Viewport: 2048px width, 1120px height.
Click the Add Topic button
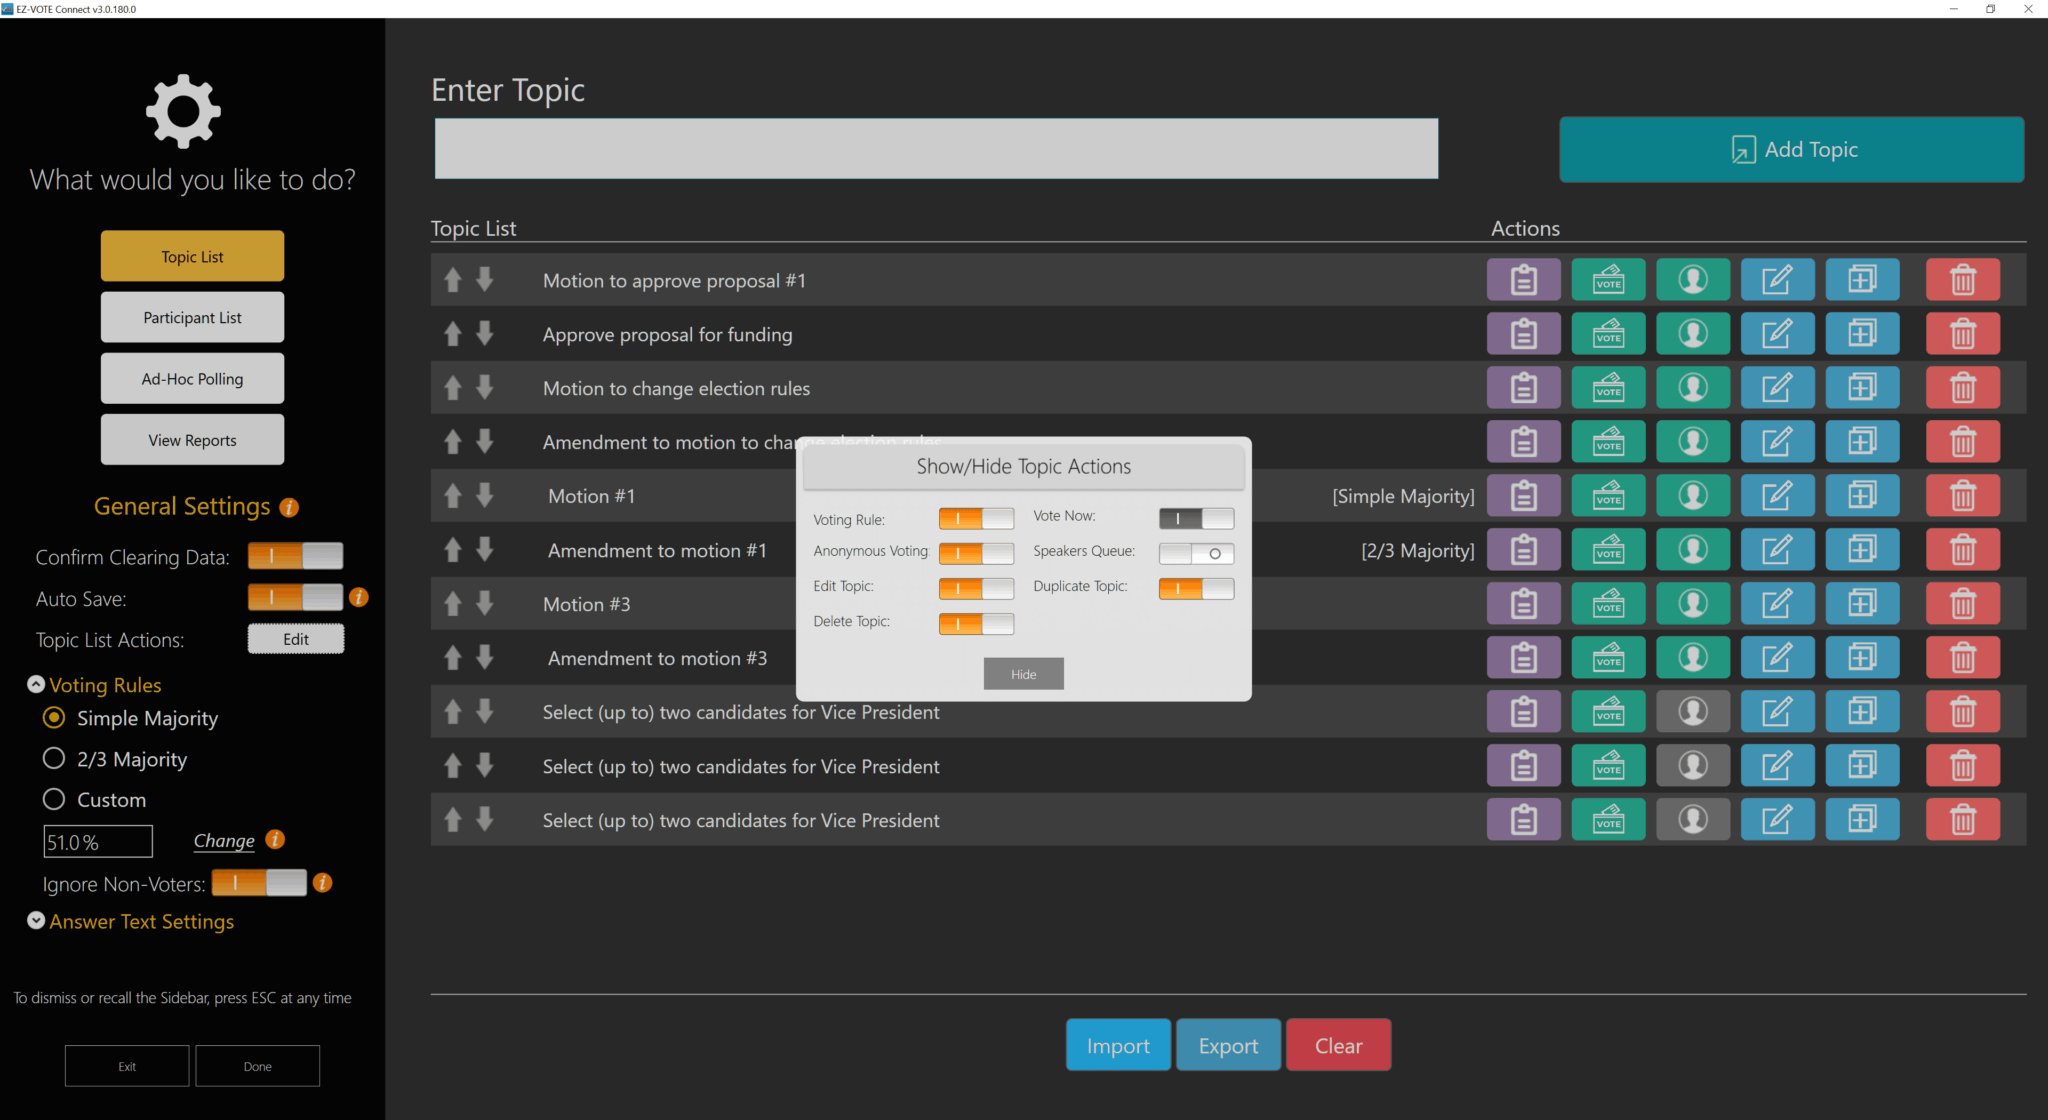pyautogui.click(x=1790, y=148)
